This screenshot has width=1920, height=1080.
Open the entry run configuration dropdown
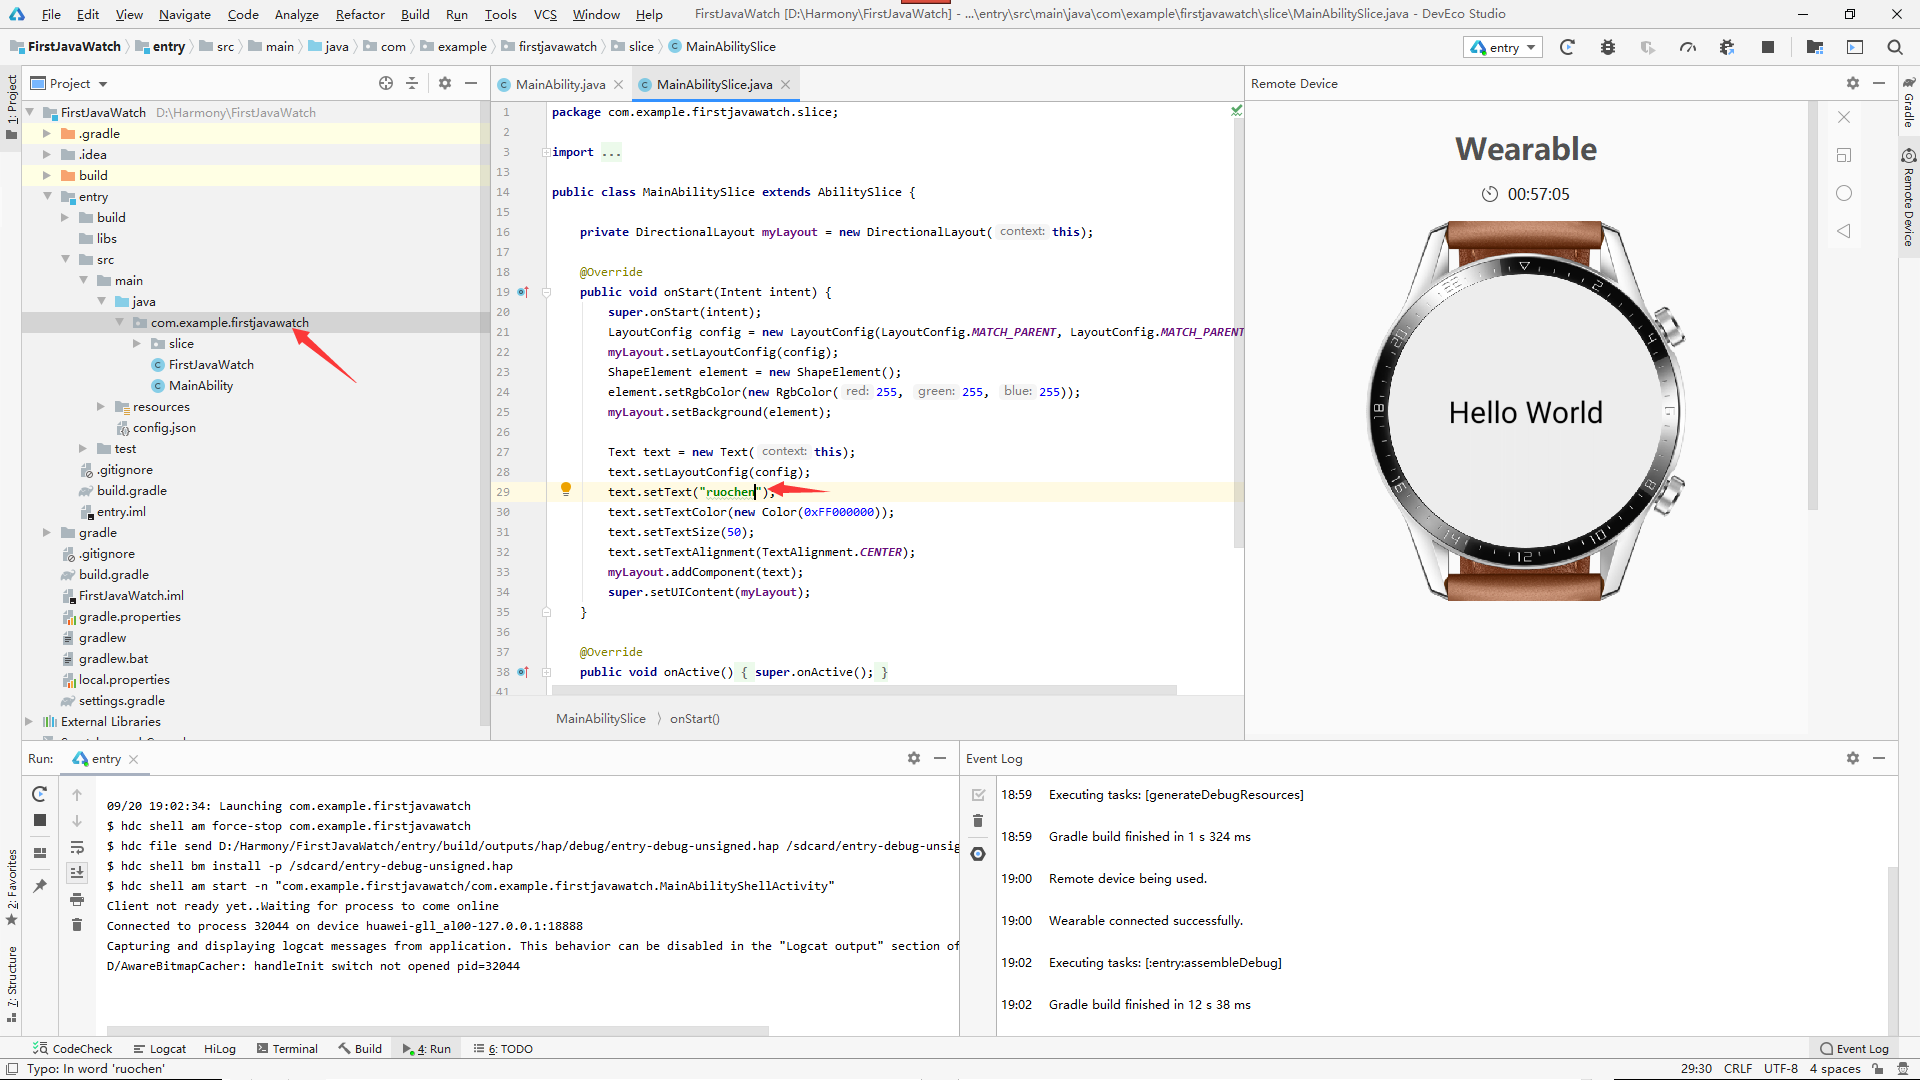click(x=1503, y=47)
